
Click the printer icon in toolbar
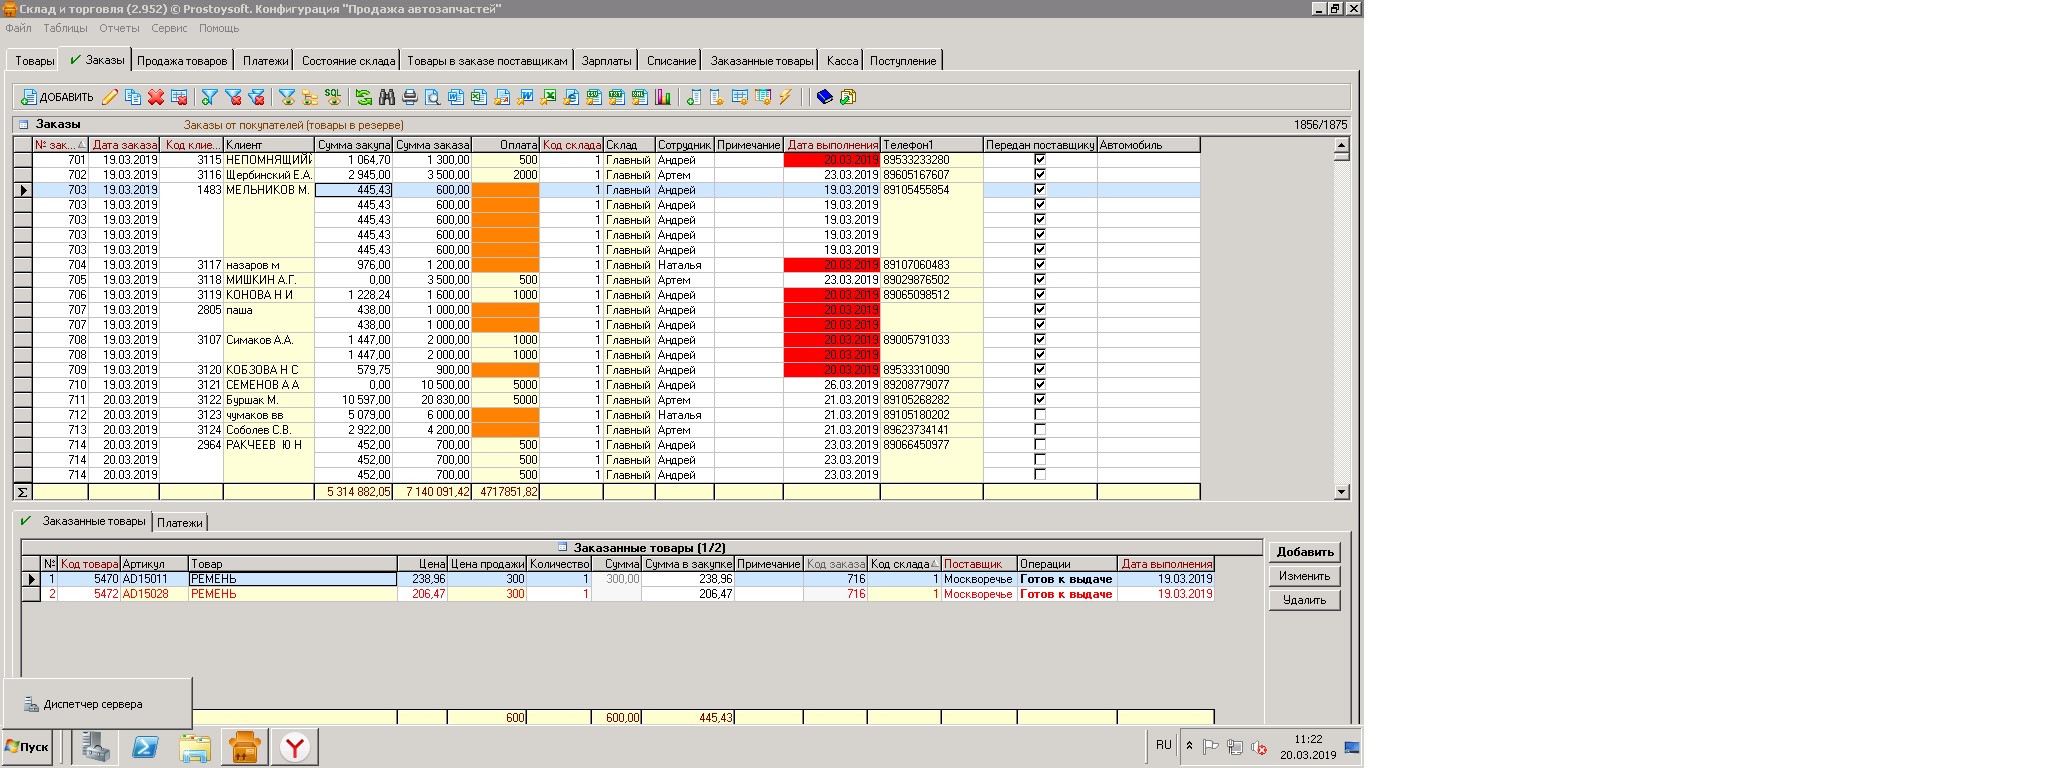point(409,97)
